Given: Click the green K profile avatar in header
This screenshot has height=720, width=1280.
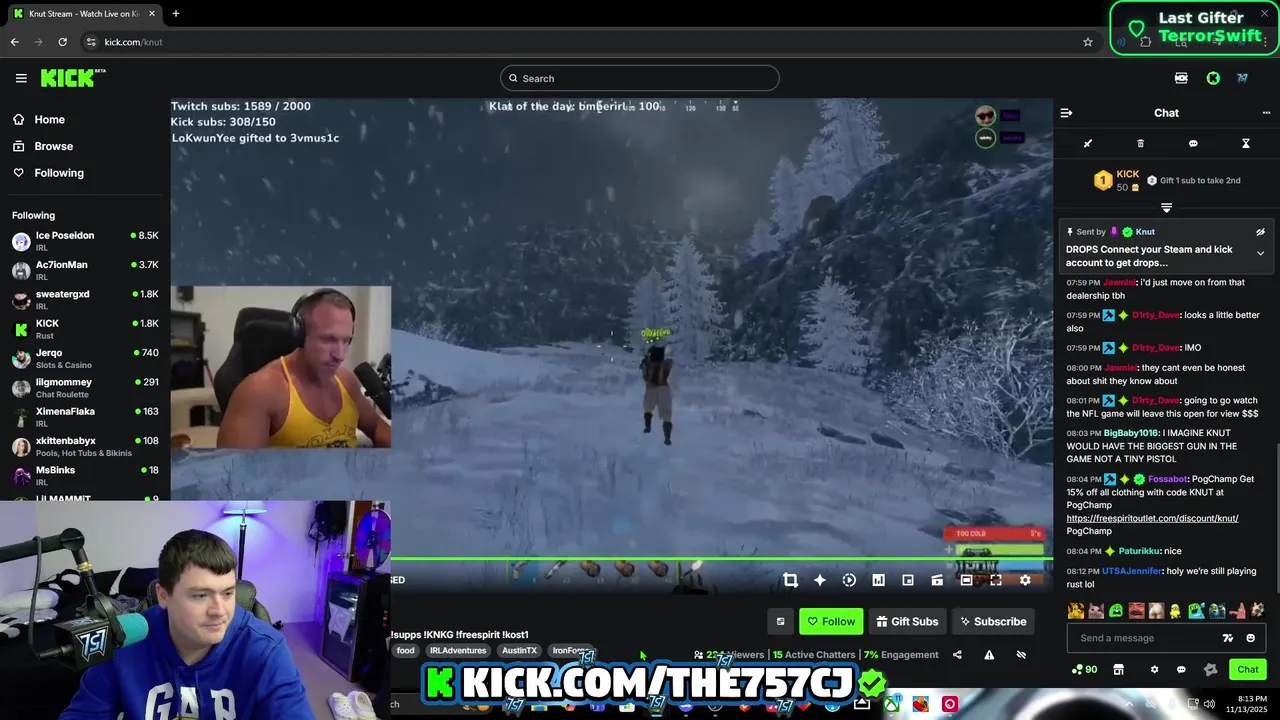Looking at the screenshot, I should click(x=1213, y=78).
